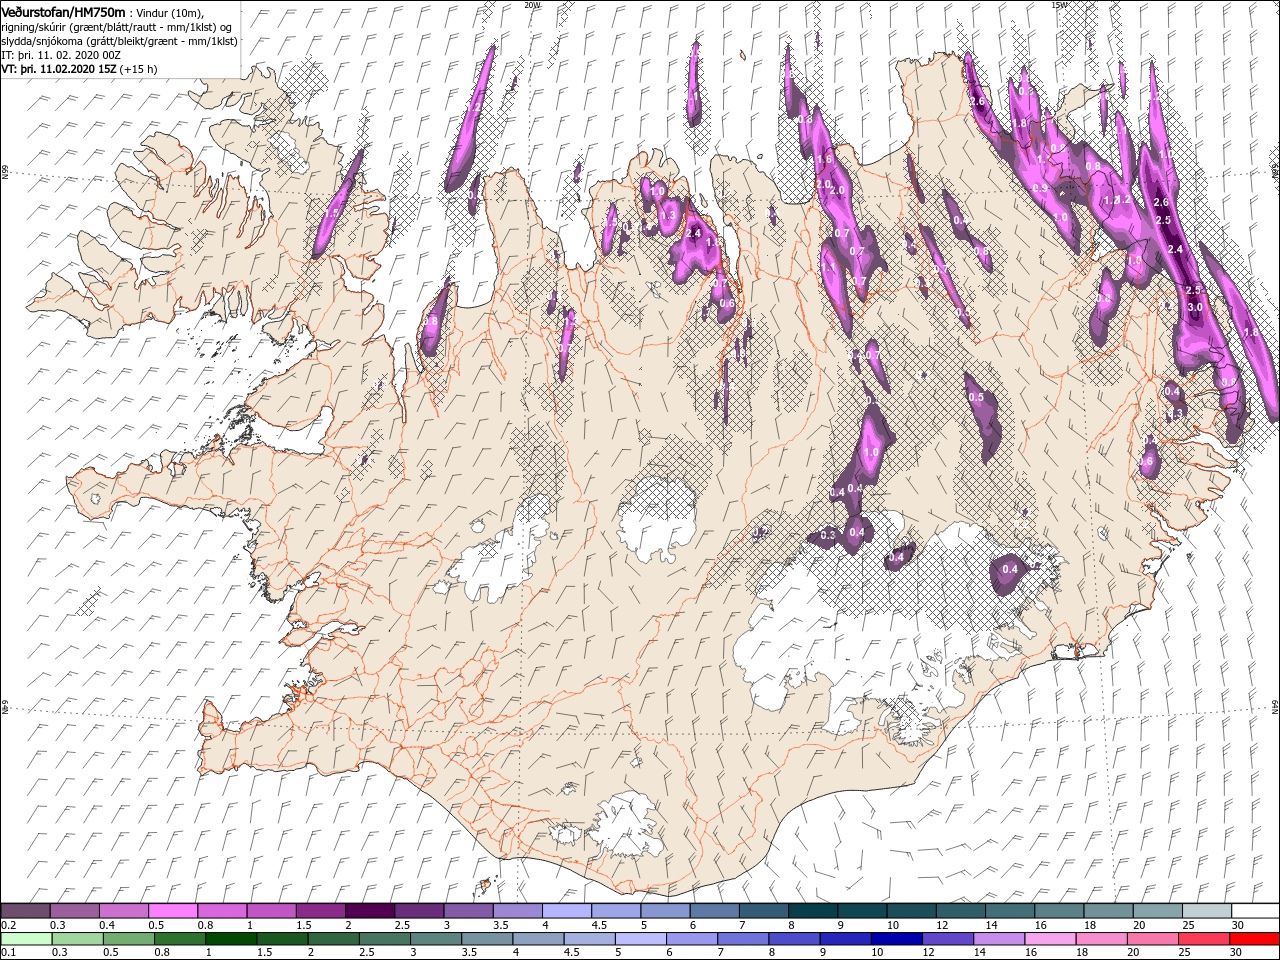Select the magenta 1.5 swatch in the upper legend row

320,911
